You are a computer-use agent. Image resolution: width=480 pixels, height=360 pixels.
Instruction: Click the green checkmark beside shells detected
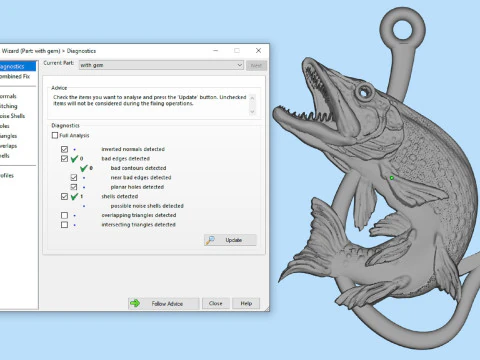coord(74,196)
